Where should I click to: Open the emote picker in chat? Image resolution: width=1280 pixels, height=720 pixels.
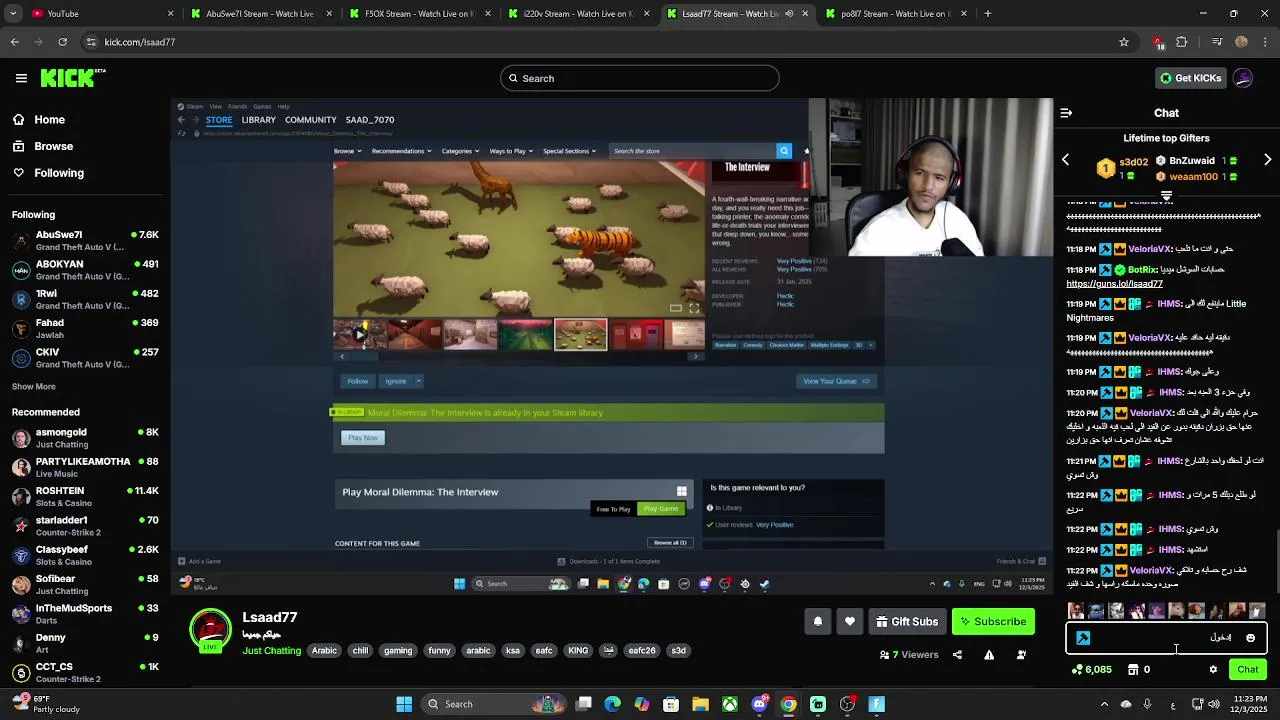(x=1250, y=638)
